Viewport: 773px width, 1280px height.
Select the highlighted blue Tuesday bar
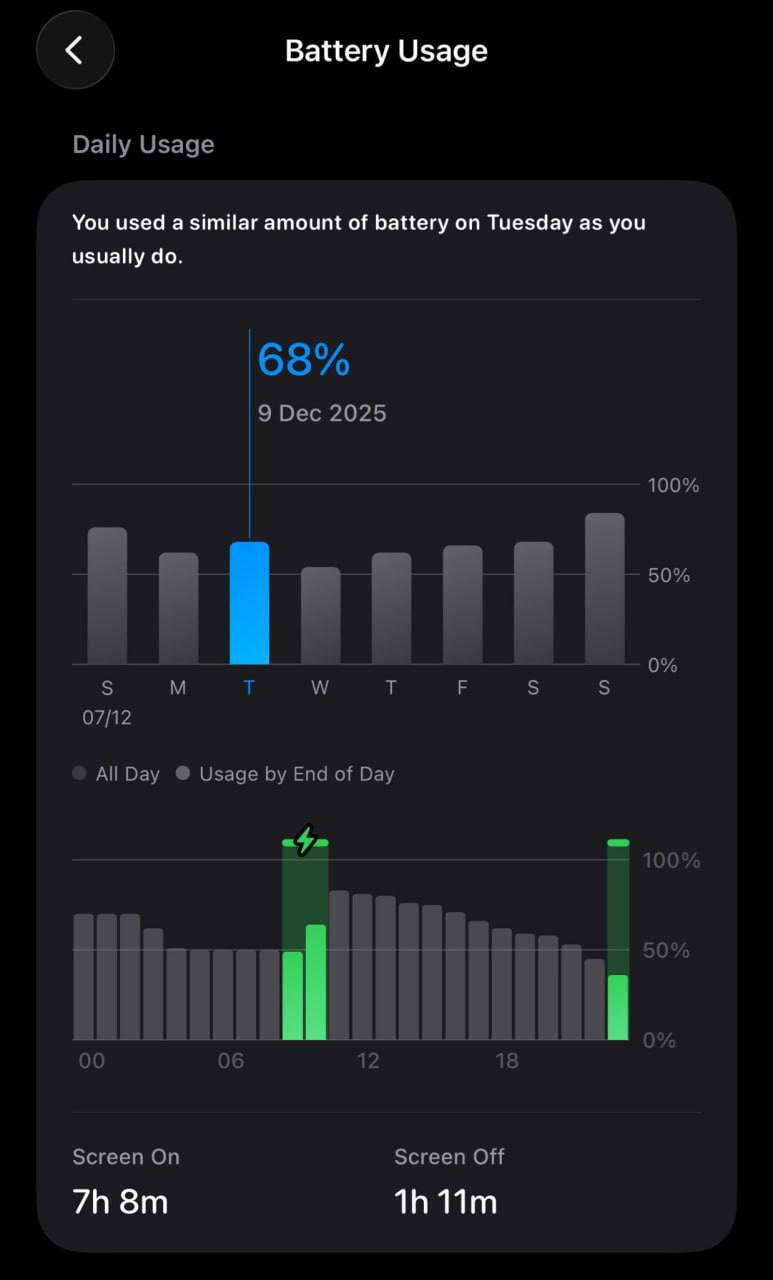coord(249,603)
